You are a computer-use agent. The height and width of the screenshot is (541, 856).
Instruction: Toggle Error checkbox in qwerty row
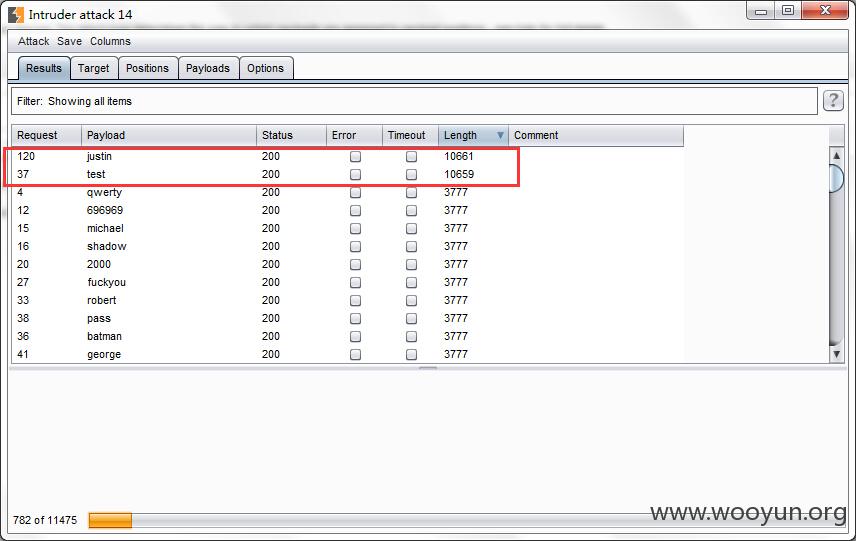tap(355, 193)
